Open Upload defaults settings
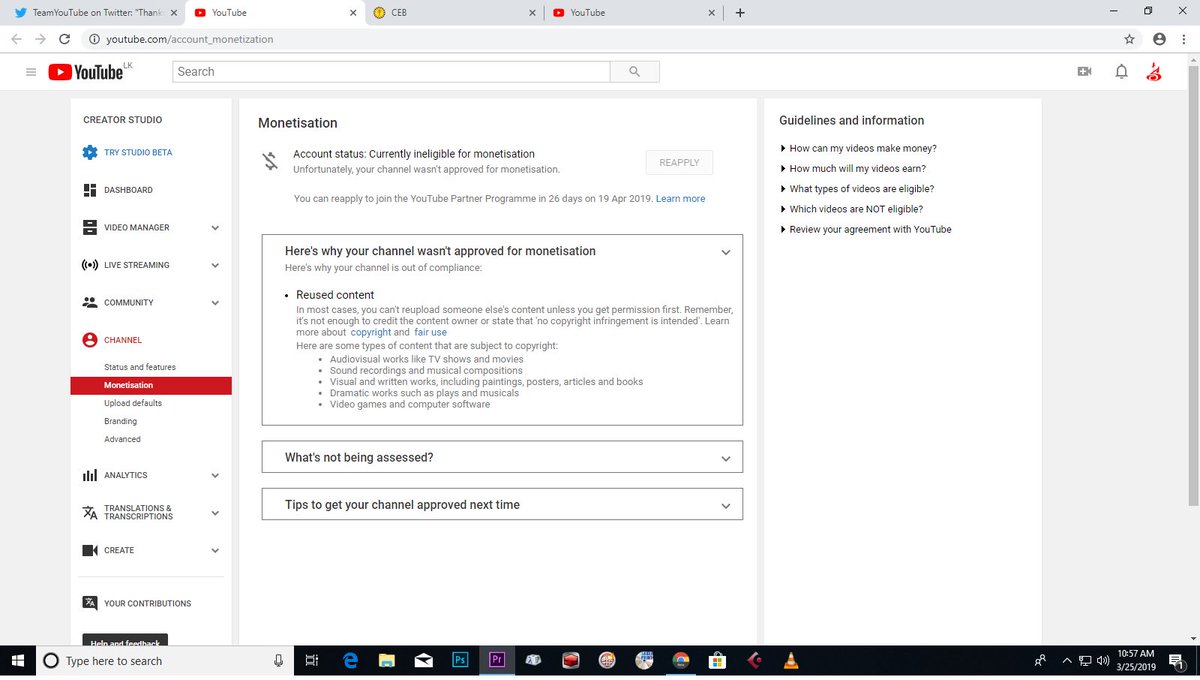The width and height of the screenshot is (1200, 680). 133,403
